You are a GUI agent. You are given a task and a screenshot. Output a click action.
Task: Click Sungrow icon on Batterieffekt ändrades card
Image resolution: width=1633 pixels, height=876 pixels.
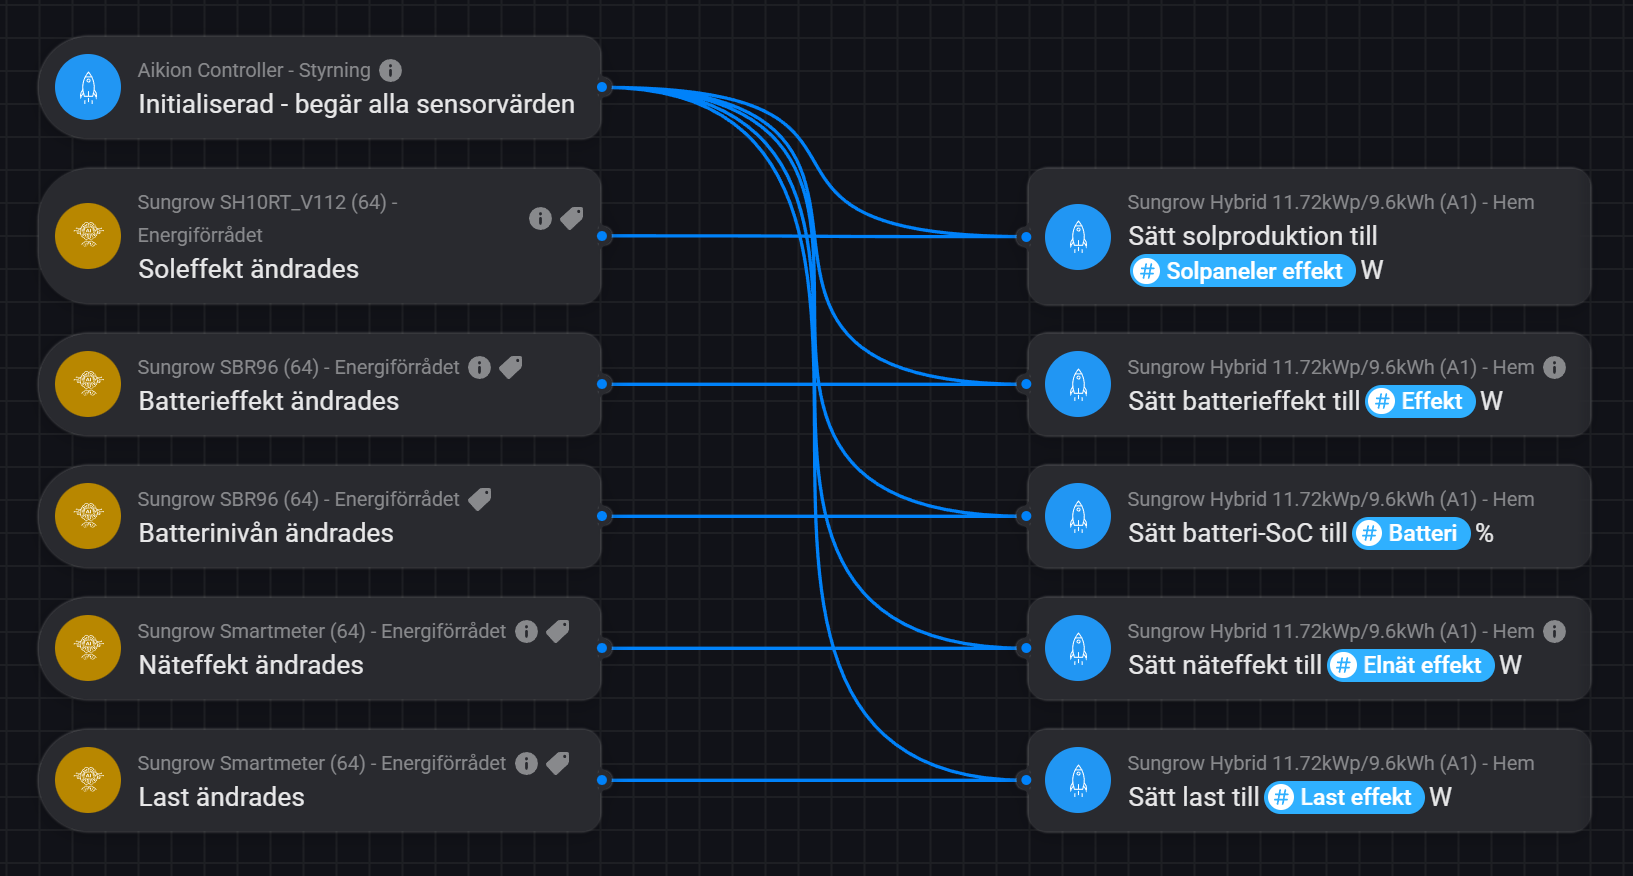coord(88,384)
